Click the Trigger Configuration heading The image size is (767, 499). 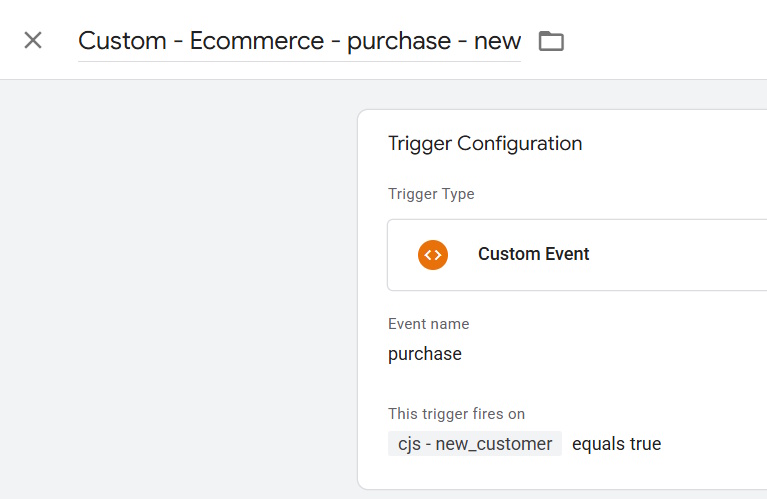[485, 143]
